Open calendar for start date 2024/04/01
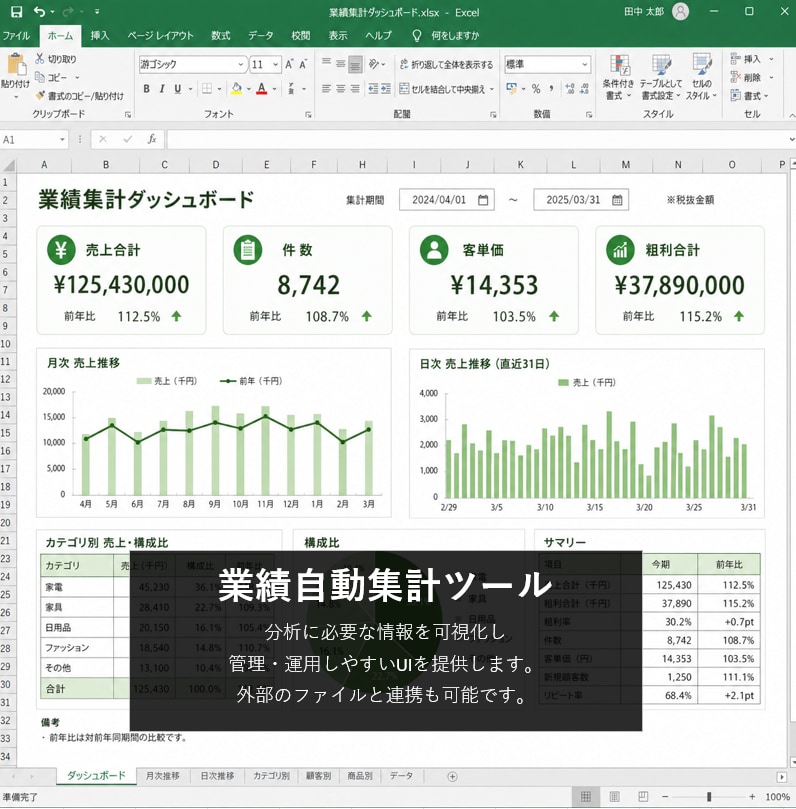Screen dimensions: 796x809 click(x=483, y=200)
